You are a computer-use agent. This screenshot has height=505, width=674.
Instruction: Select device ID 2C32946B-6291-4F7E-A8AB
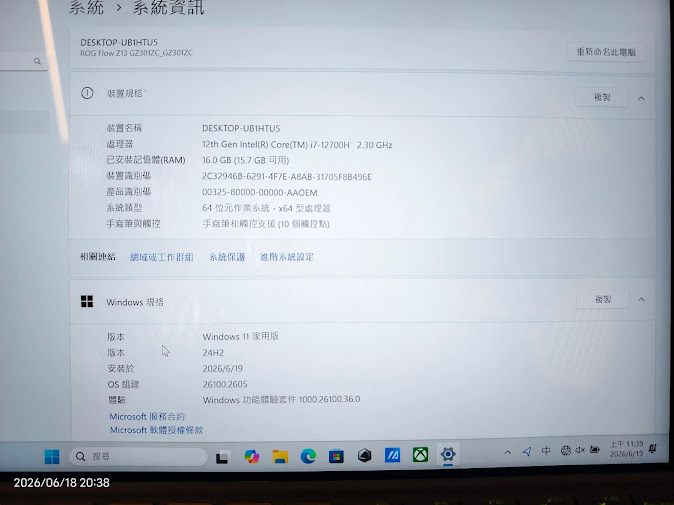pos(287,177)
